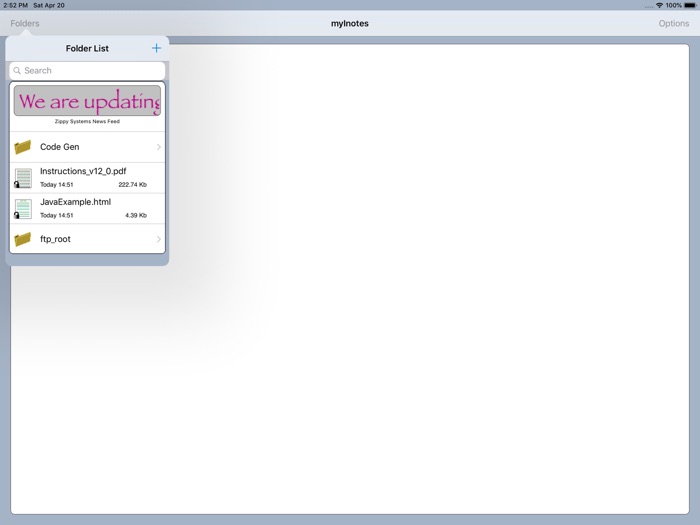Tap Today 14:51 under JavaExample.html
The height and width of the screenshot is (525, 700).
point(57,215)
